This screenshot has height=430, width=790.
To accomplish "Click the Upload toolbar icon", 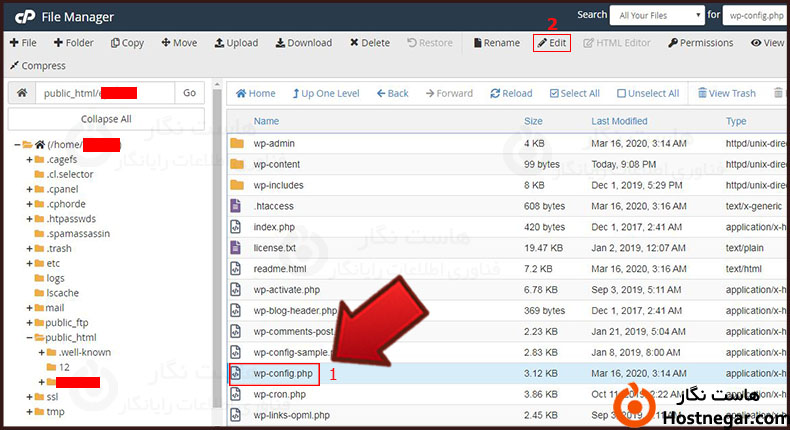I will pyautogui.click(x=236, y=43).
